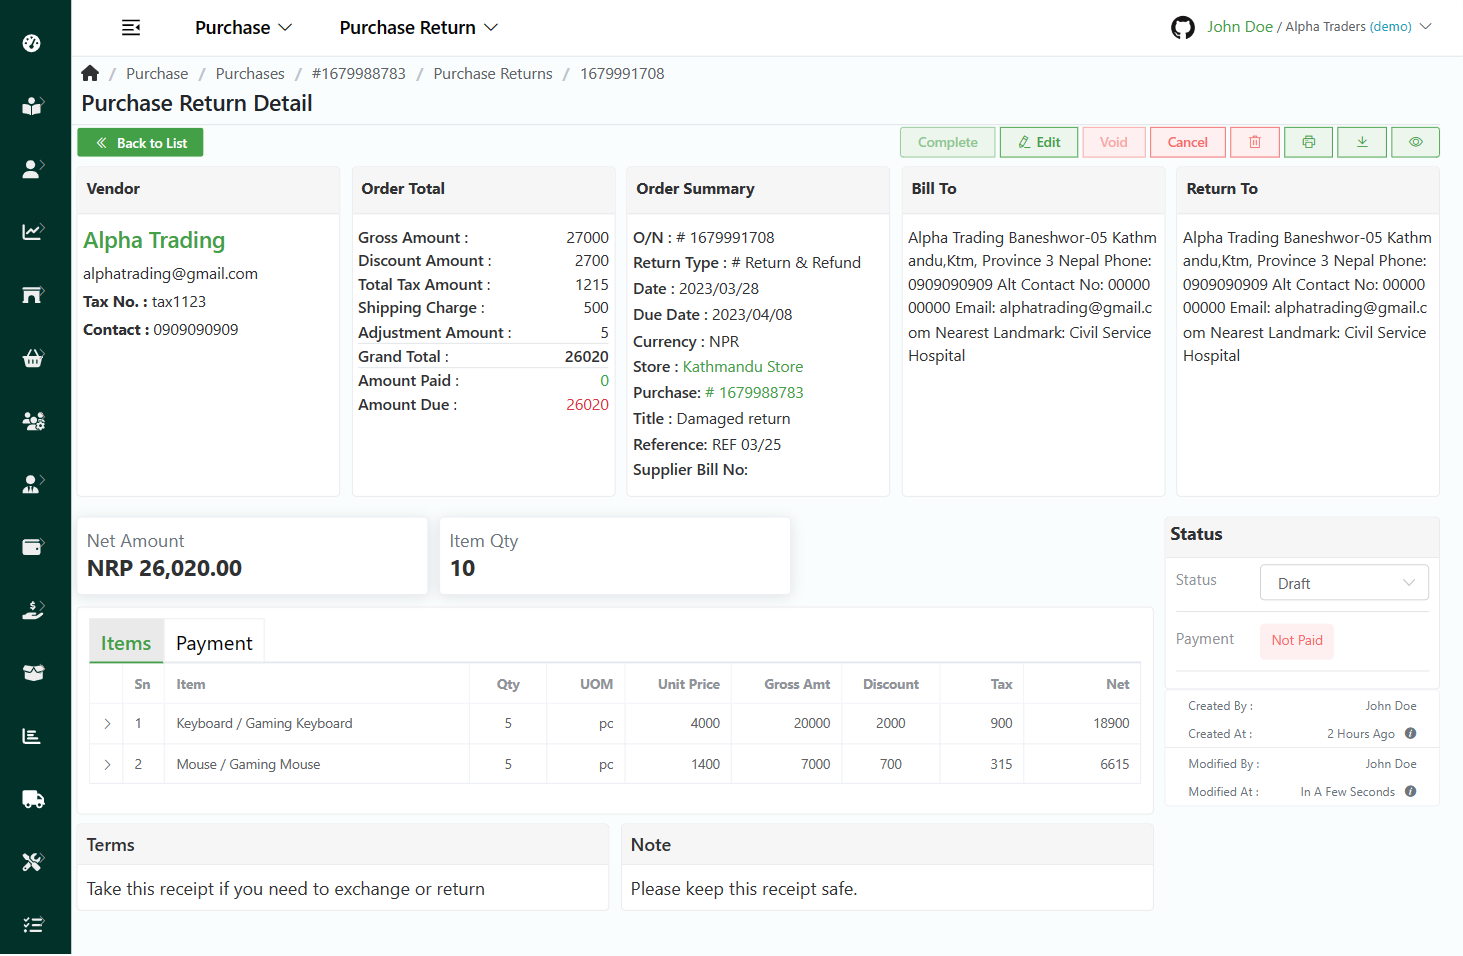Expand the Mouse / Gaming Mouse row
The width and height of the screenshot is (1463, 956).
[x=107, y=764]
